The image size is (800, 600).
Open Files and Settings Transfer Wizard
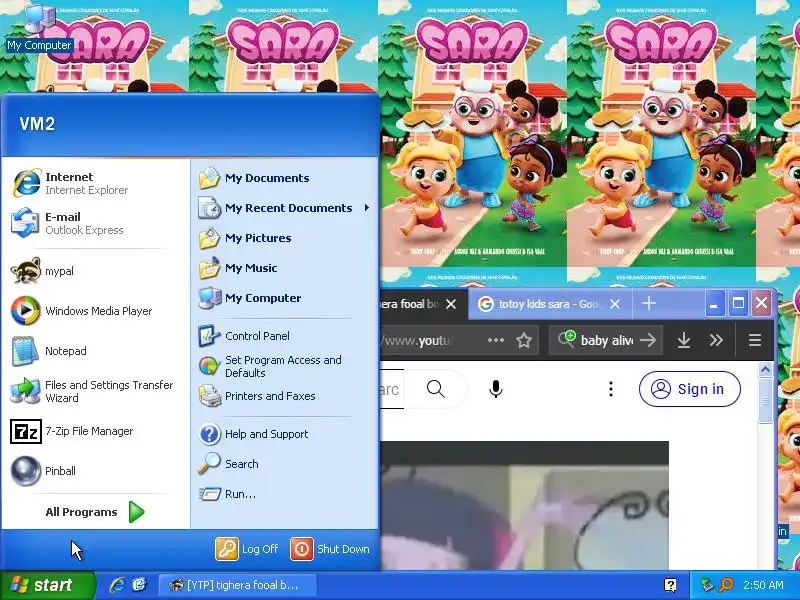pos(95,391)
